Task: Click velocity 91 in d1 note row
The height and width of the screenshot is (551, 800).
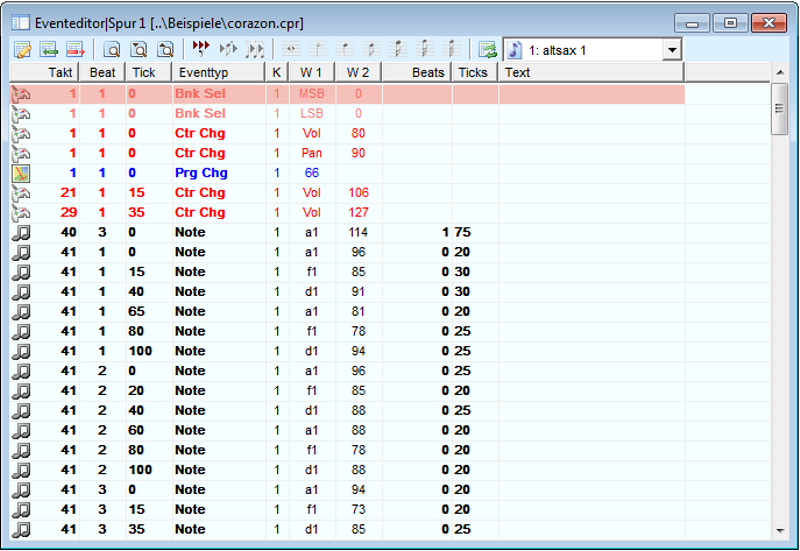Action: tap(358, 292)
